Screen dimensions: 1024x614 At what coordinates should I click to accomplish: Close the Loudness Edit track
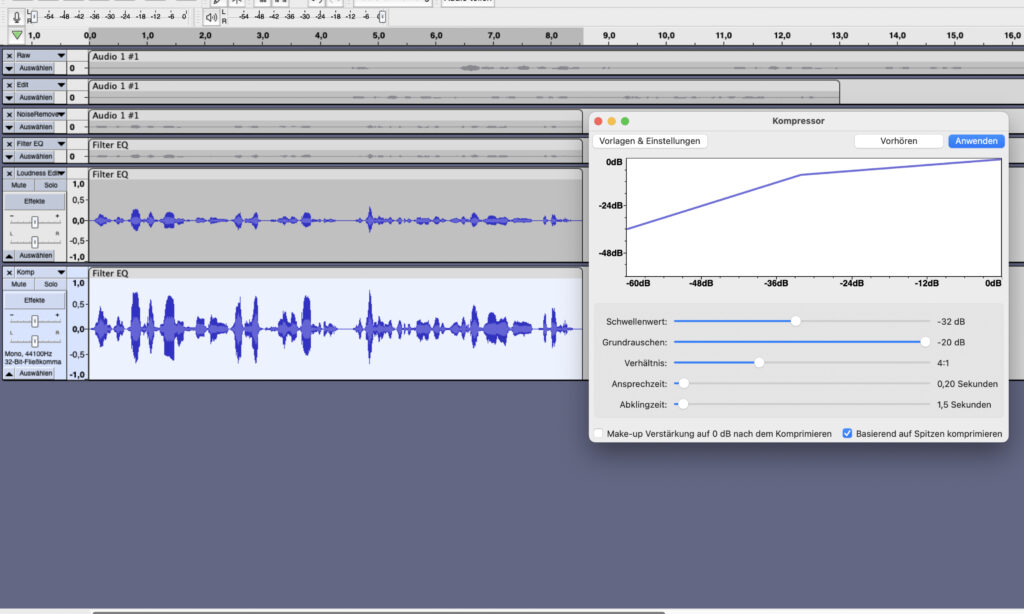(9, 174)
